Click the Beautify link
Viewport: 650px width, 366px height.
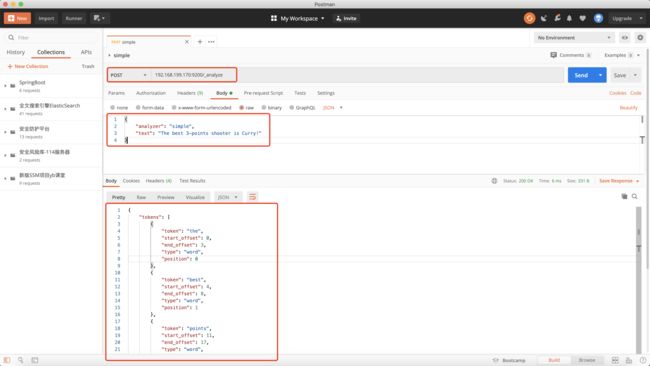point(628,108)
